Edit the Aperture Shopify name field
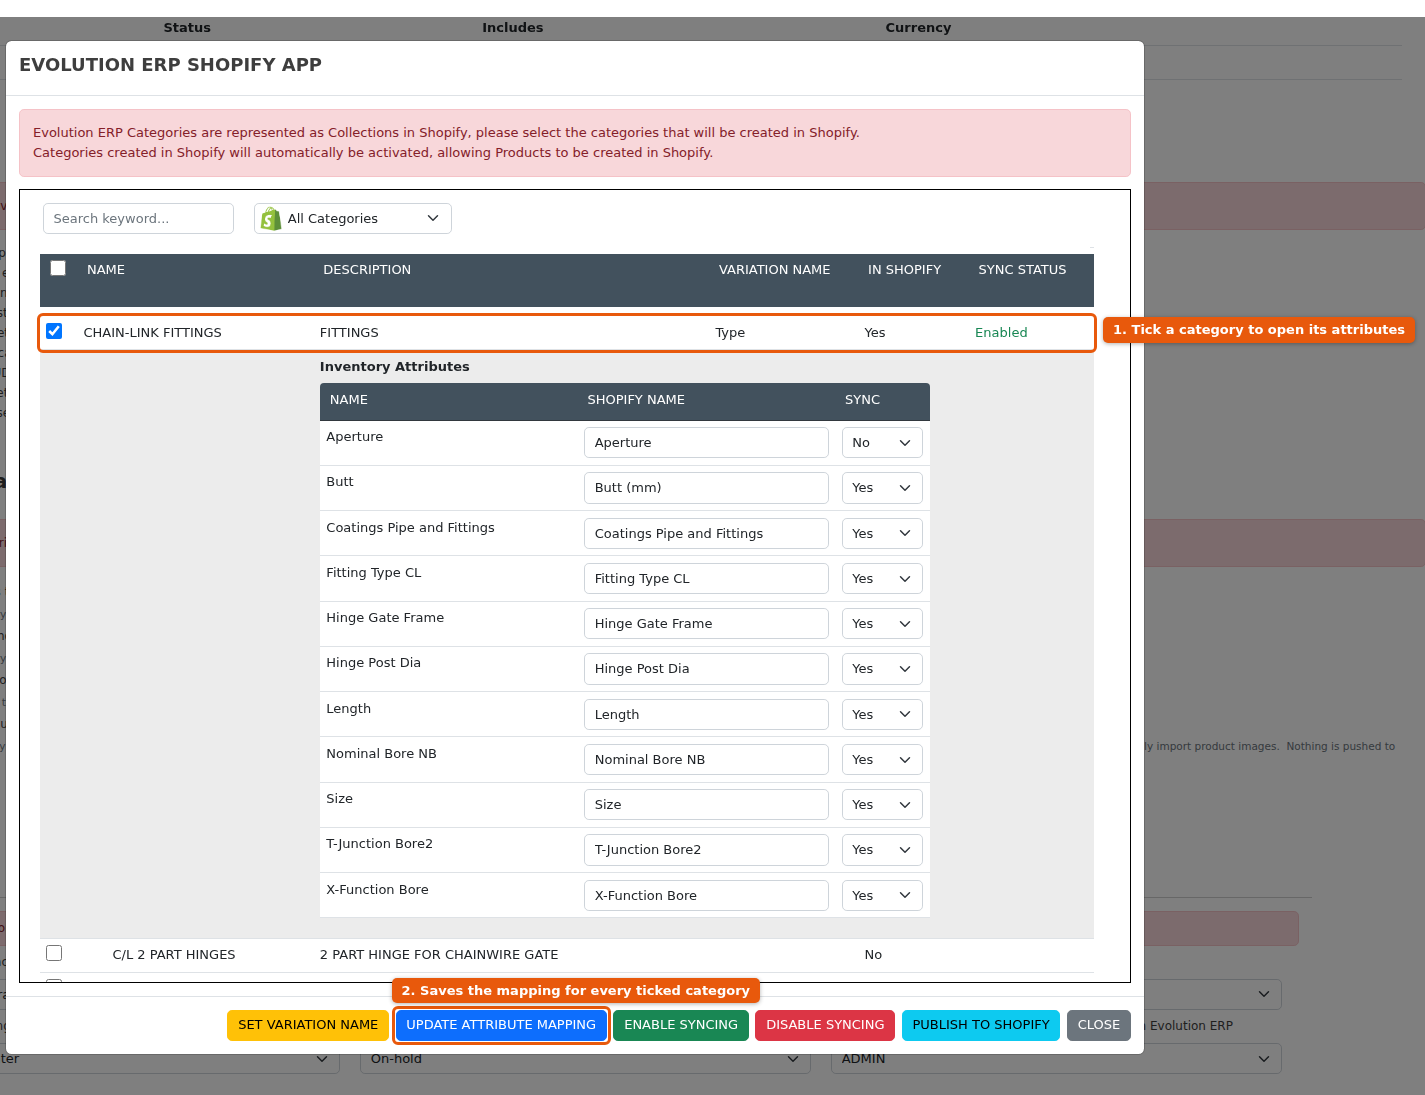 [706, 443]
